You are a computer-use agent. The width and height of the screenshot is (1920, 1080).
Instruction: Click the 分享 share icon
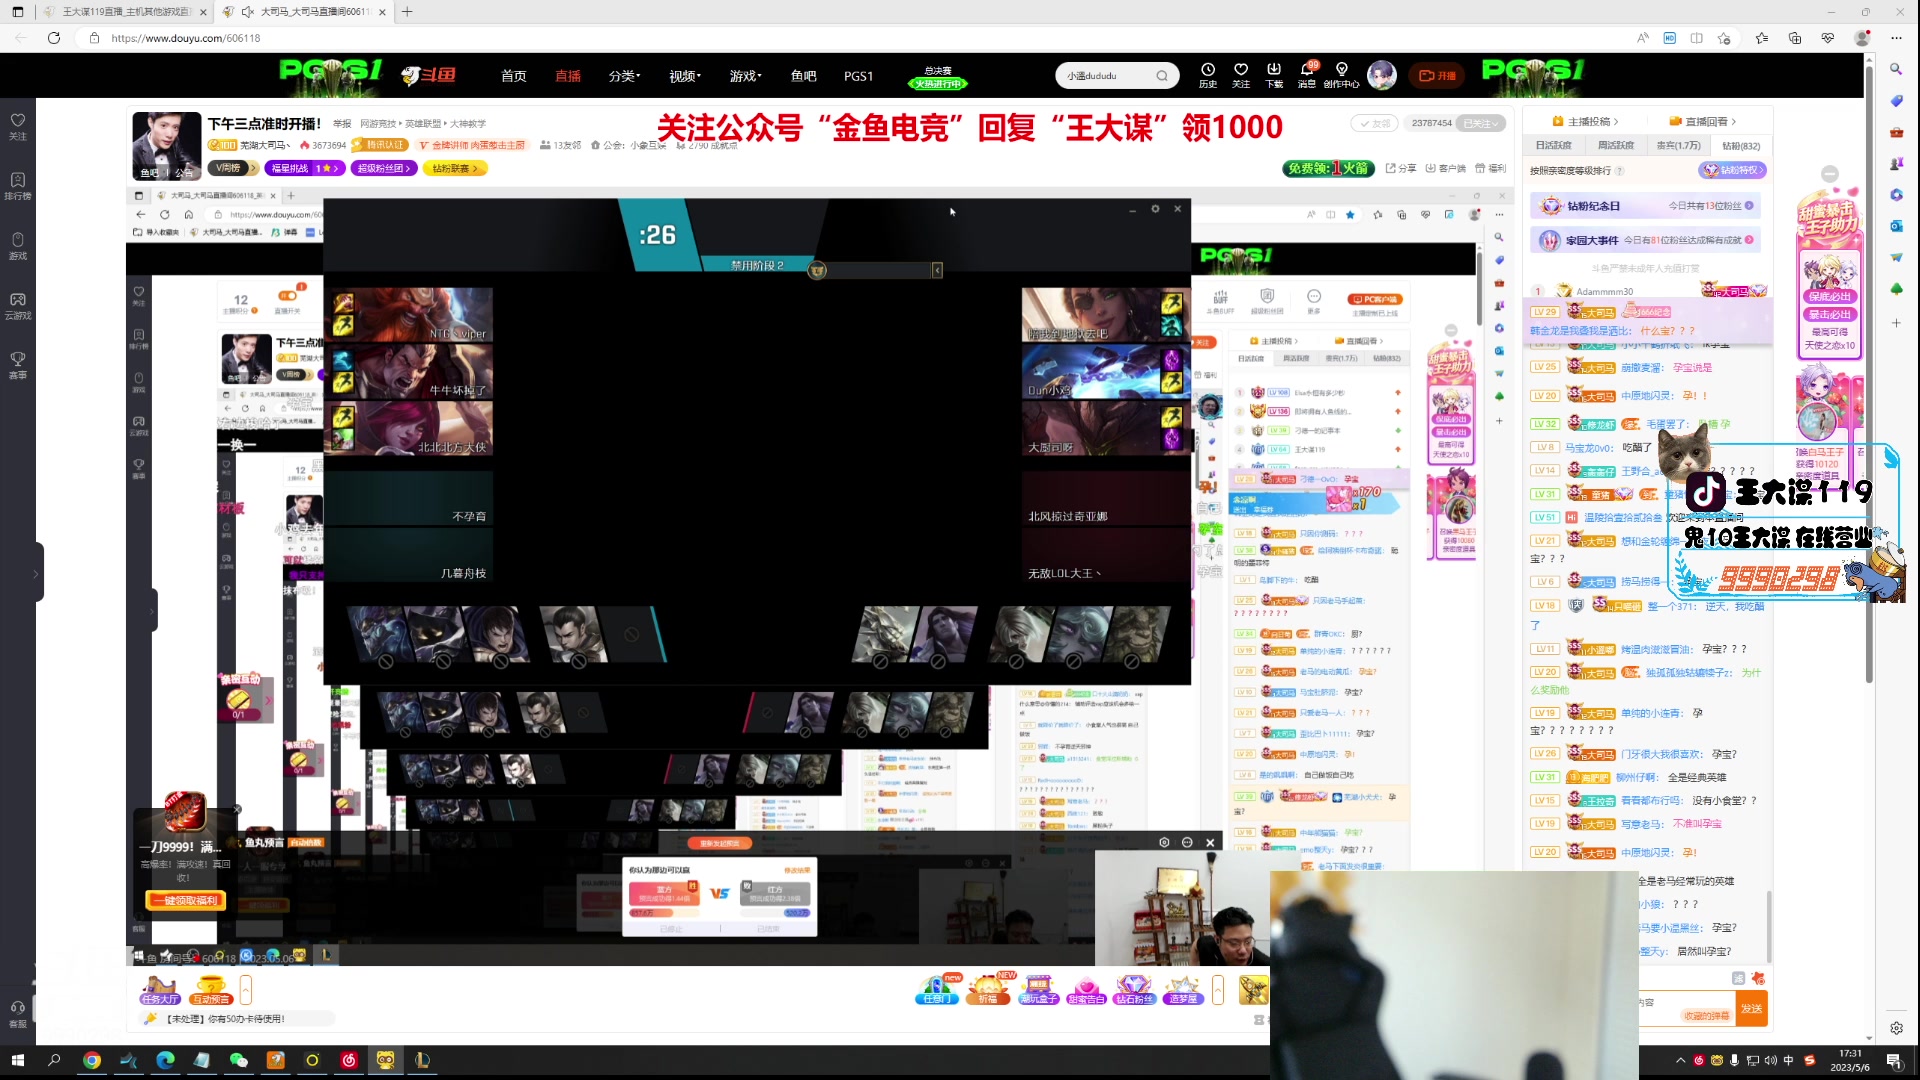1401,168
